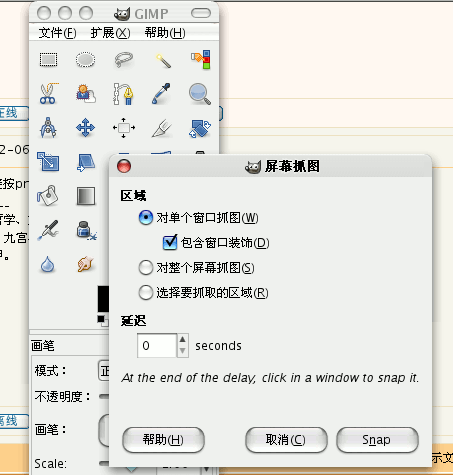The height and width of the screenshot is (475, 453).
Task: Click the 帮助(H) button in screenshot dialog
Action: click(163, 440)
